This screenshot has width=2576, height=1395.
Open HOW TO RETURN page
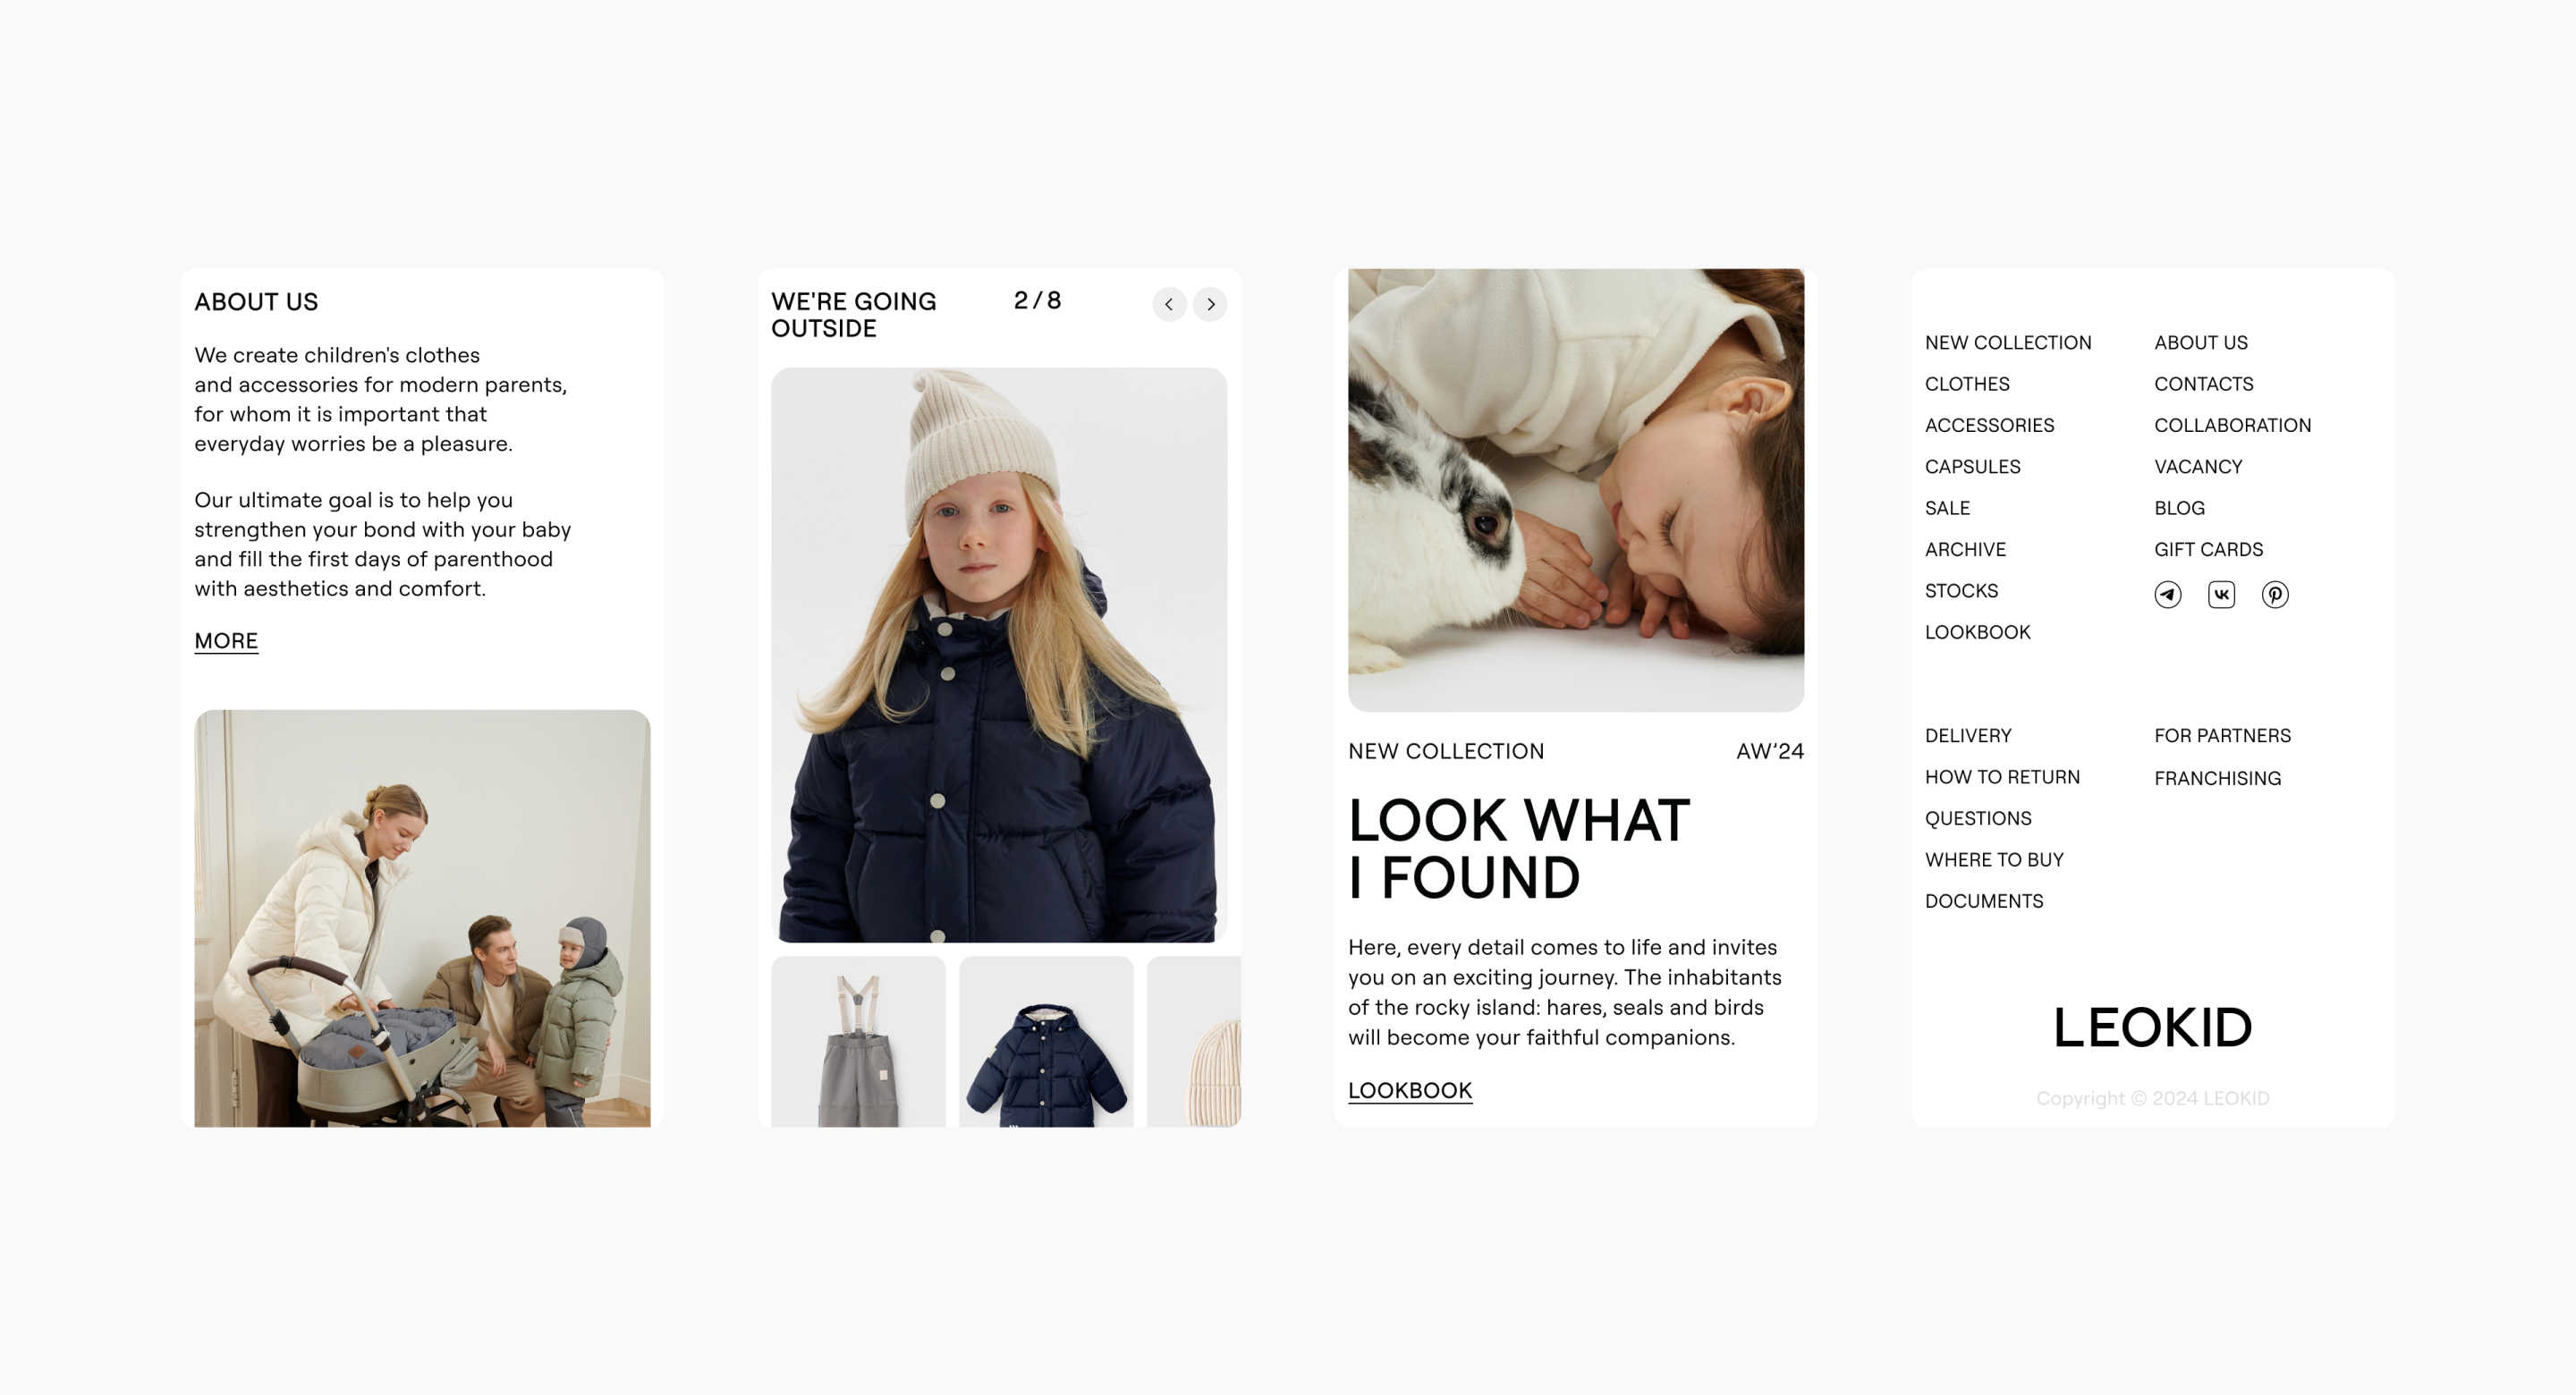pos(2002,777)
